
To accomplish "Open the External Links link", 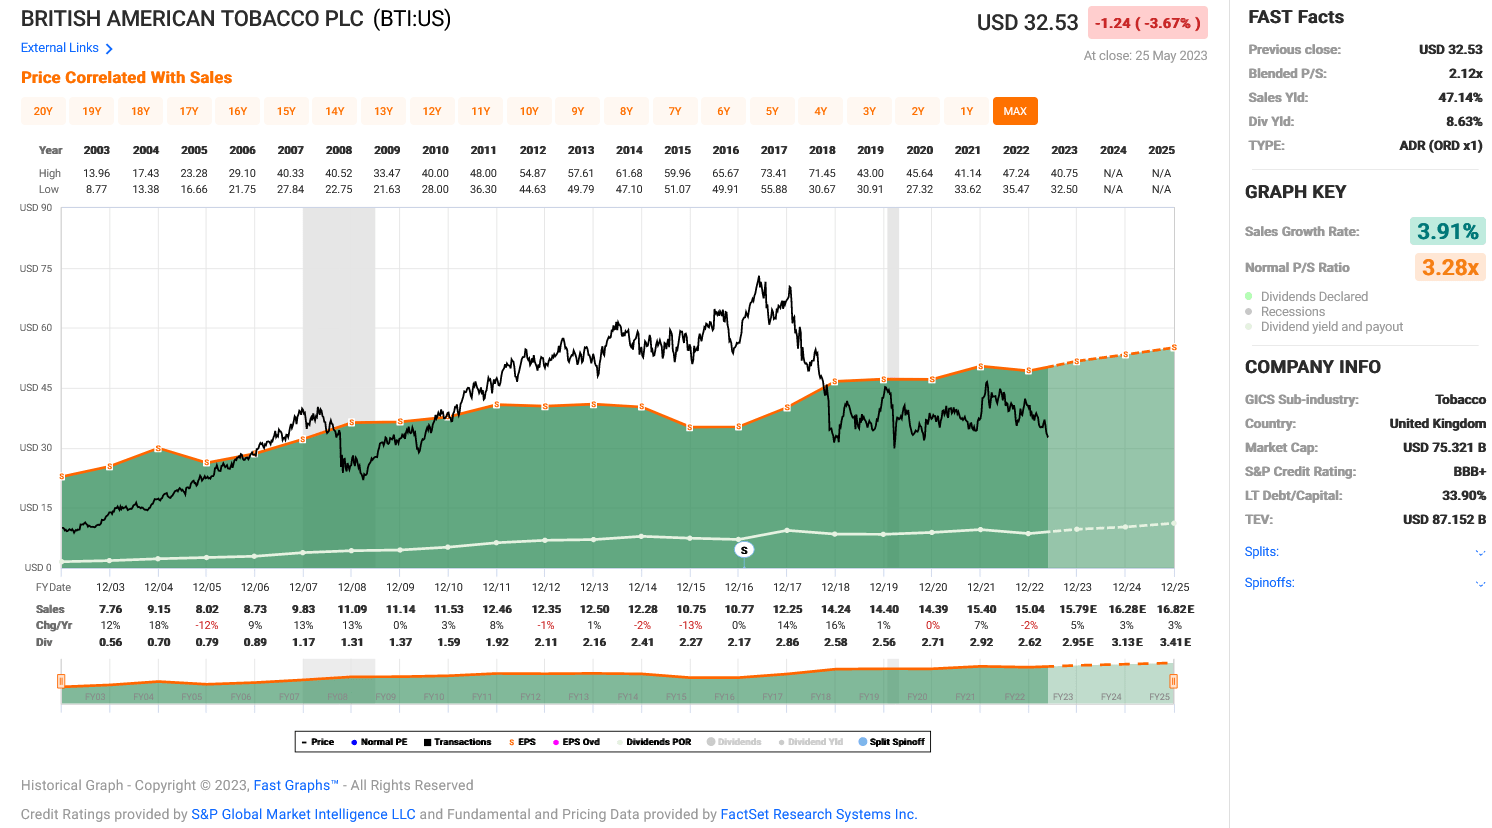I will pos(60,48).
